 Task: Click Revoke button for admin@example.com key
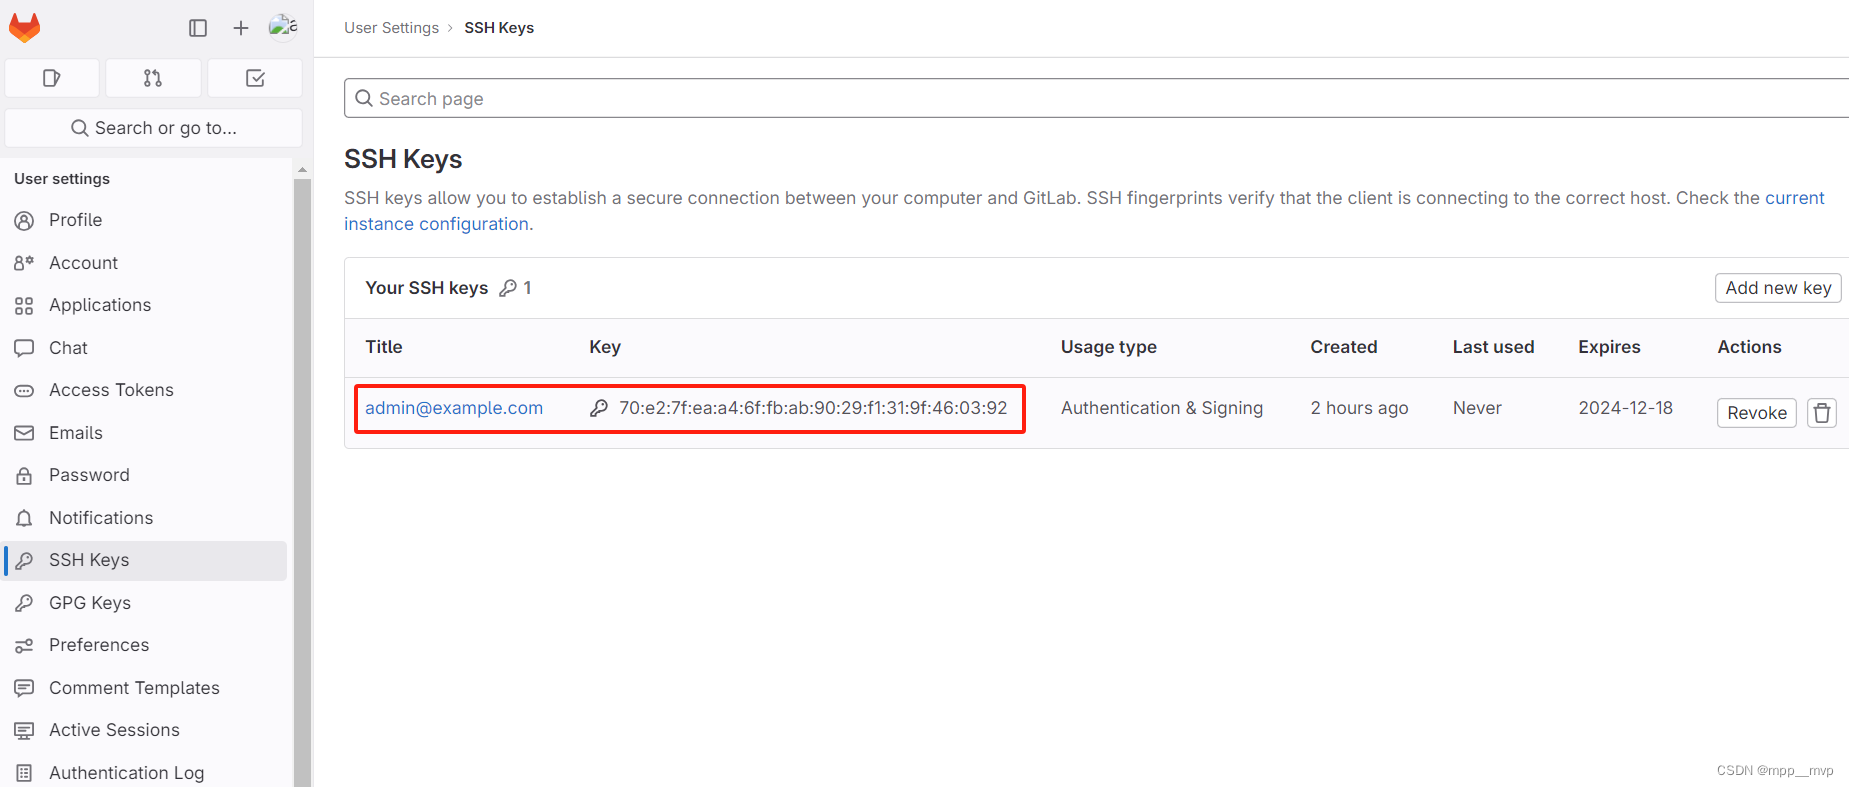pos(1757,413)
